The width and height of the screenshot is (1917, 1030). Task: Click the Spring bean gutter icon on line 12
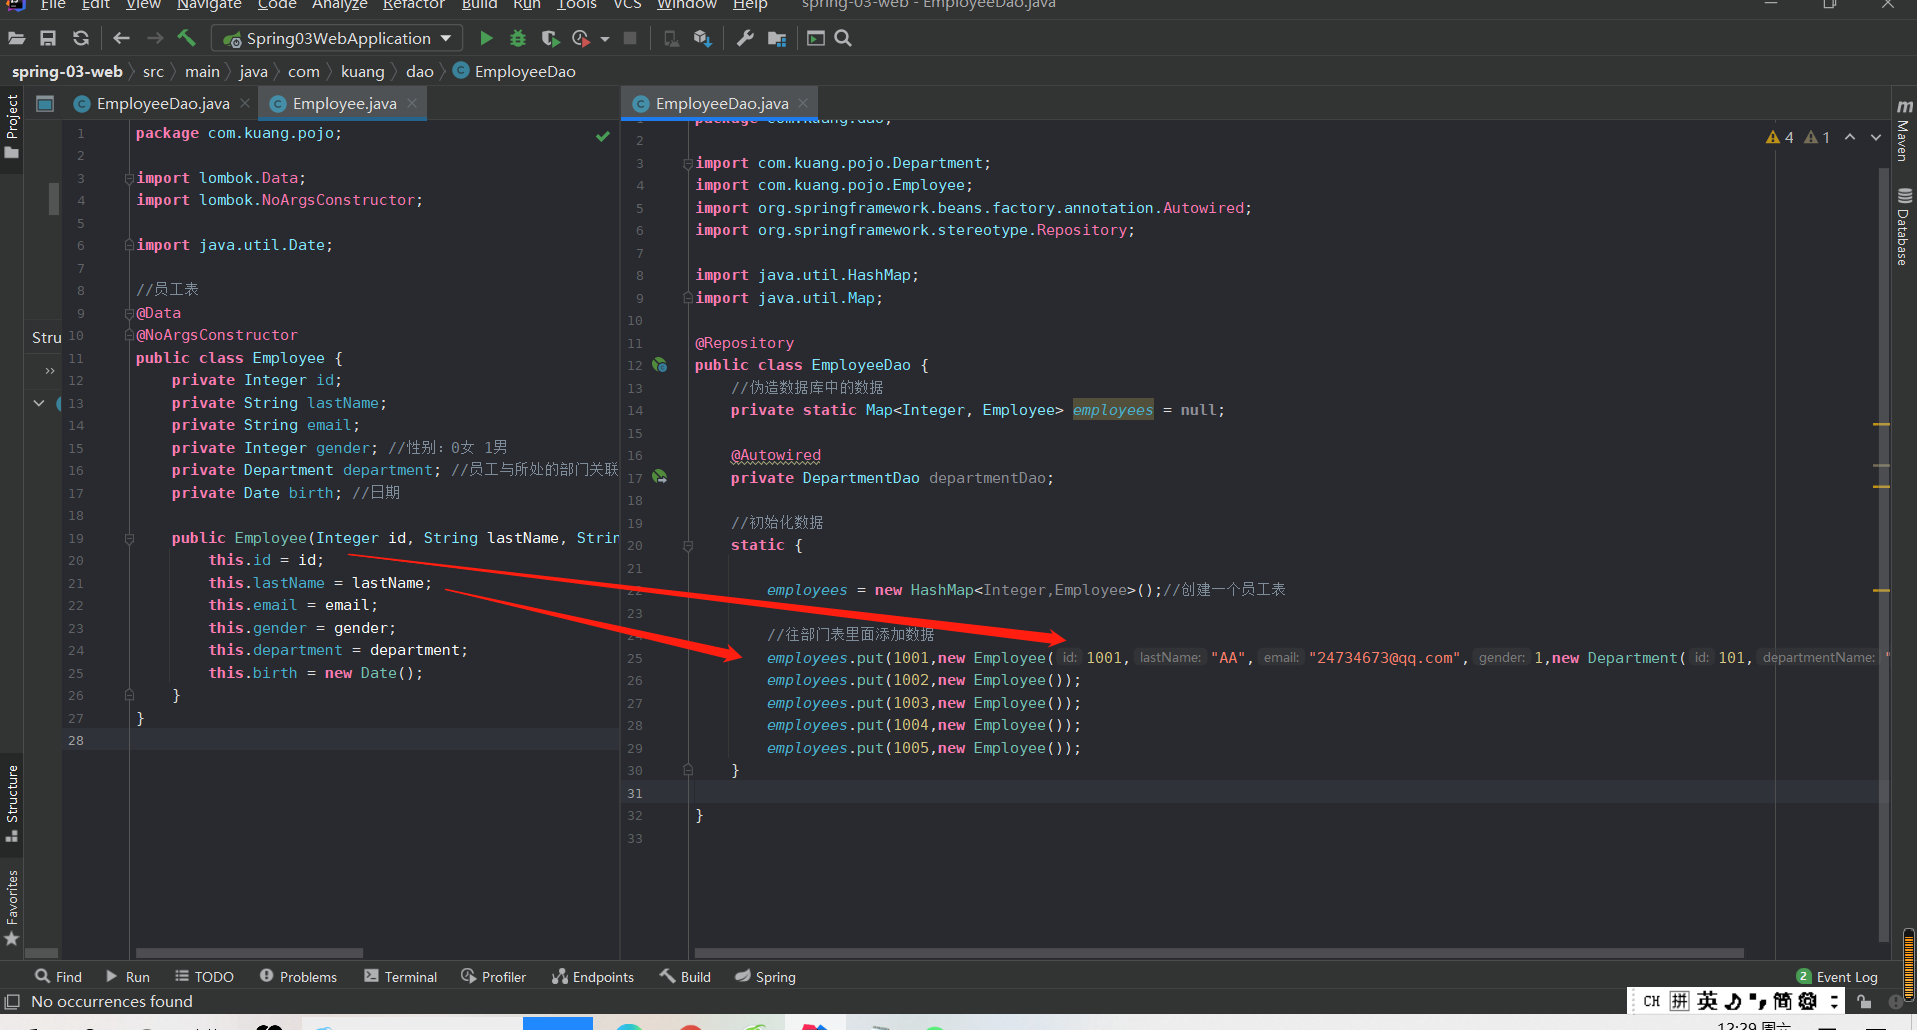click(x=661, y=366)
